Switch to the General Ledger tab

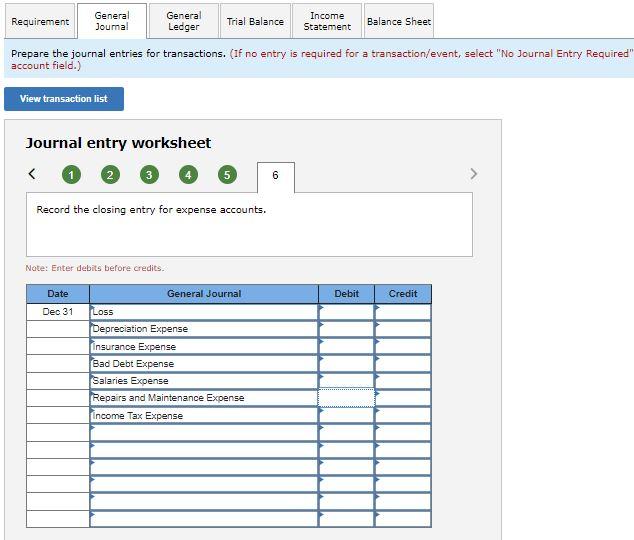coord(184,21)
